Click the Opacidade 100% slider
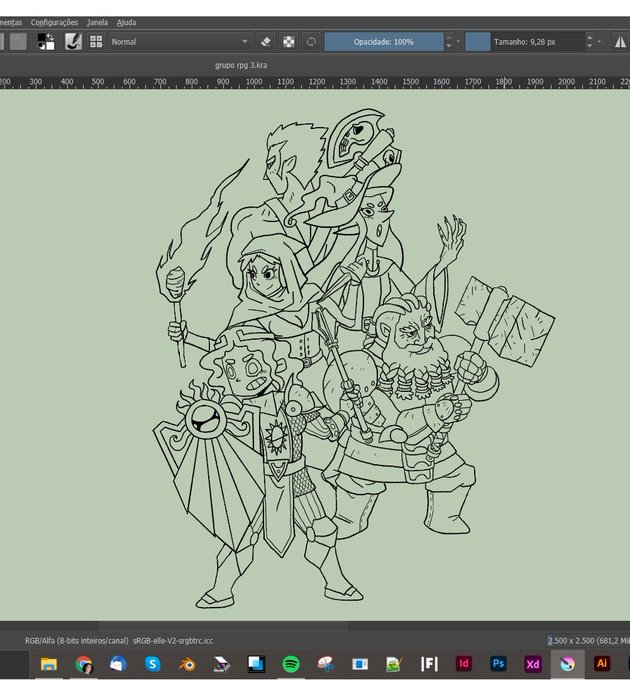The width and height of the screenshot is (630, 680). click(383, 42)
